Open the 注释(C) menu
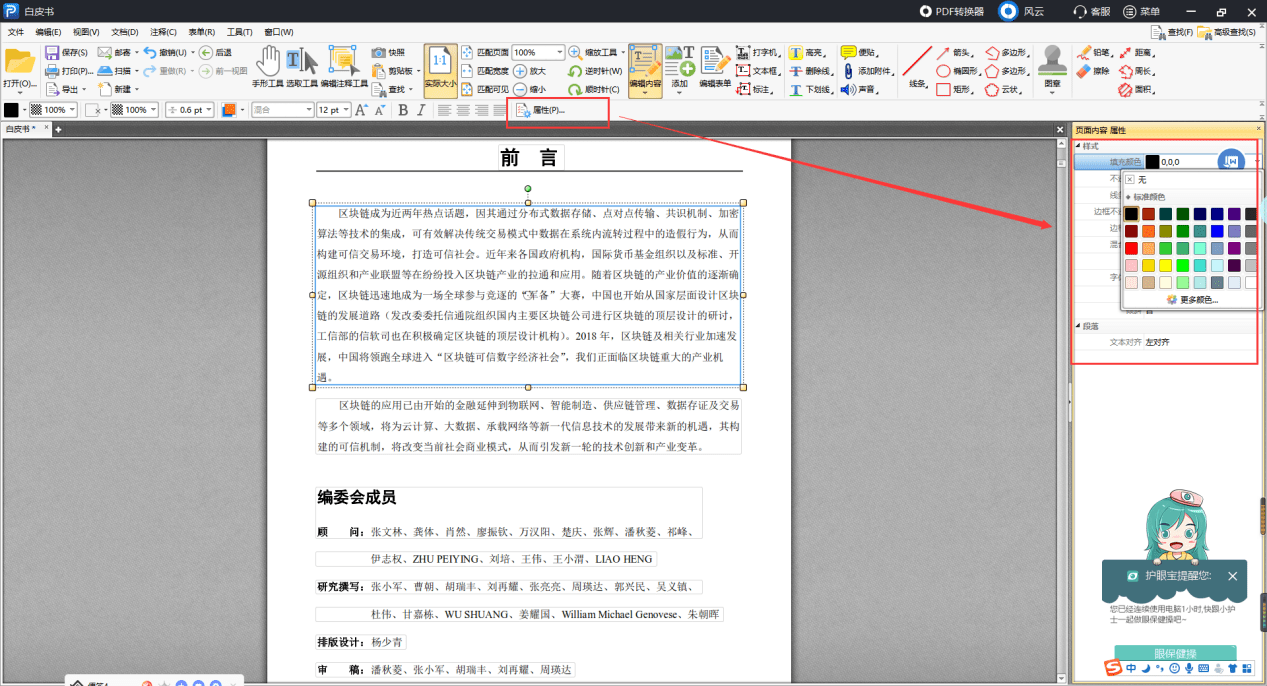 [x=163, y=32]
